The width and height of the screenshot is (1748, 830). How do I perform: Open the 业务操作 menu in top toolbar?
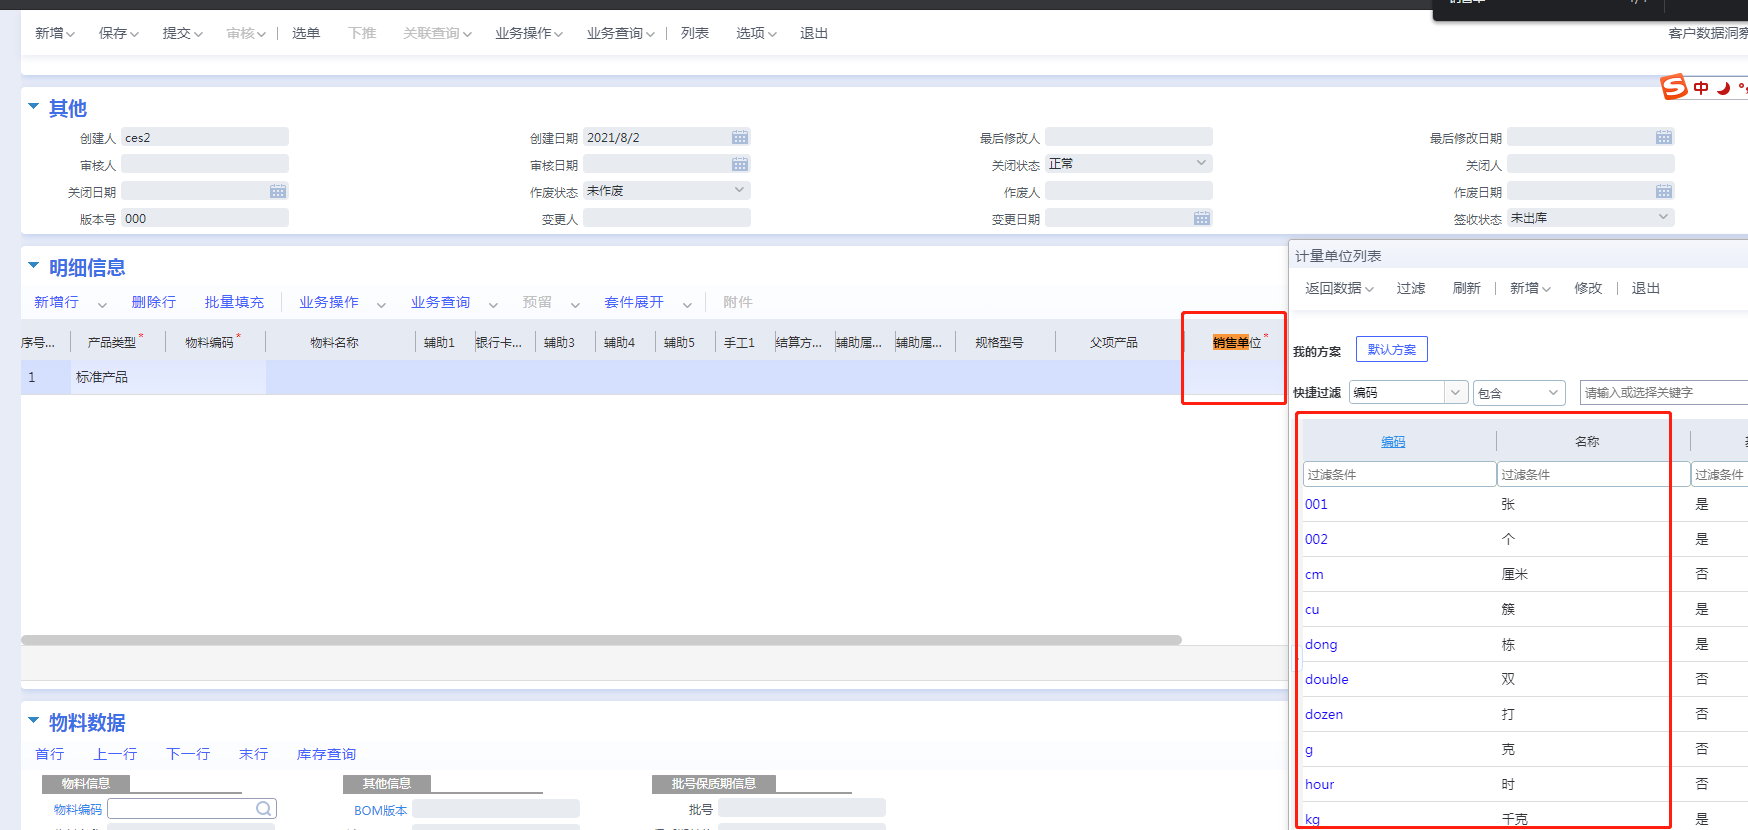(x=529, y=33)
